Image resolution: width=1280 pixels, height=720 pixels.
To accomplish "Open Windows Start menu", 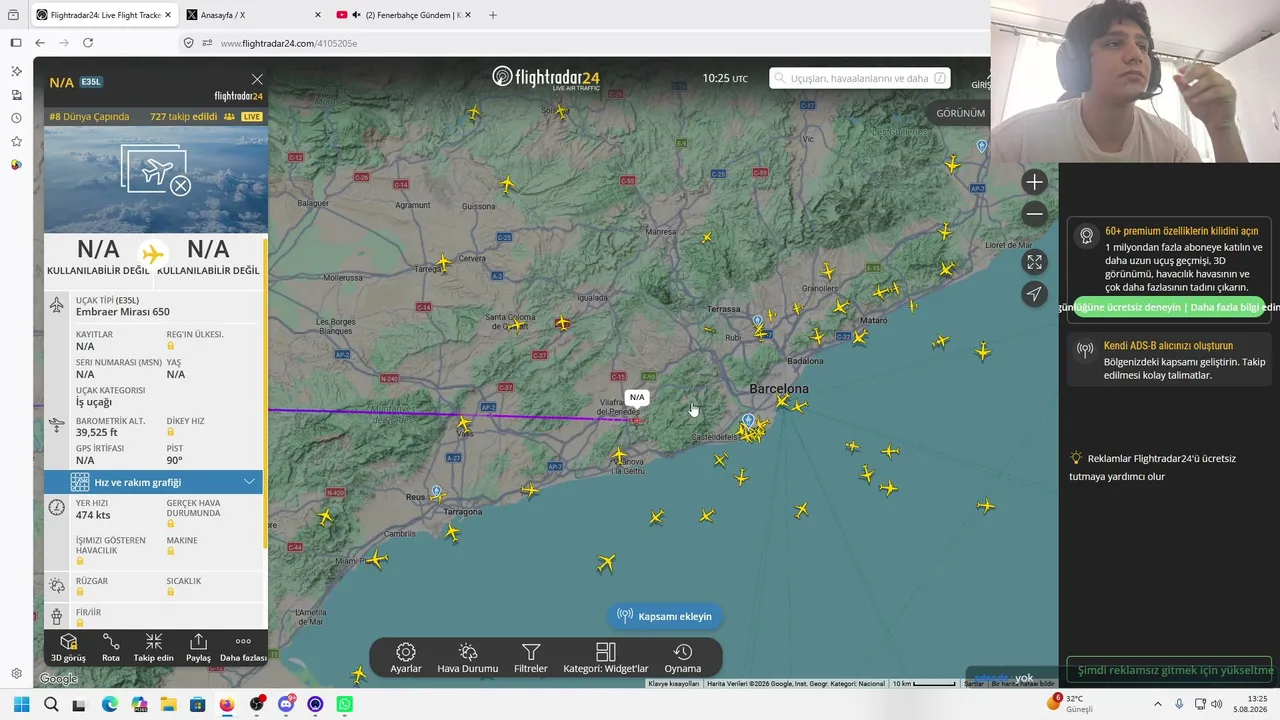I will [21, 704].
